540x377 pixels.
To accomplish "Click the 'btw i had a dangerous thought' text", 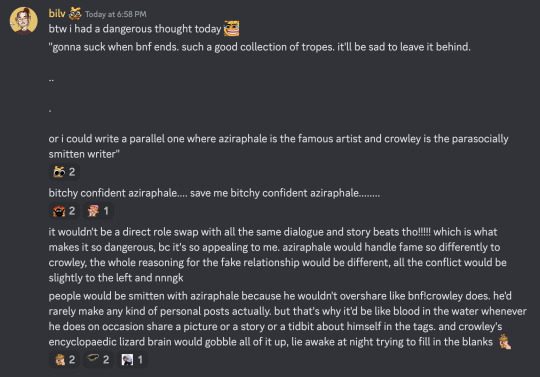I will pos(135,29).
